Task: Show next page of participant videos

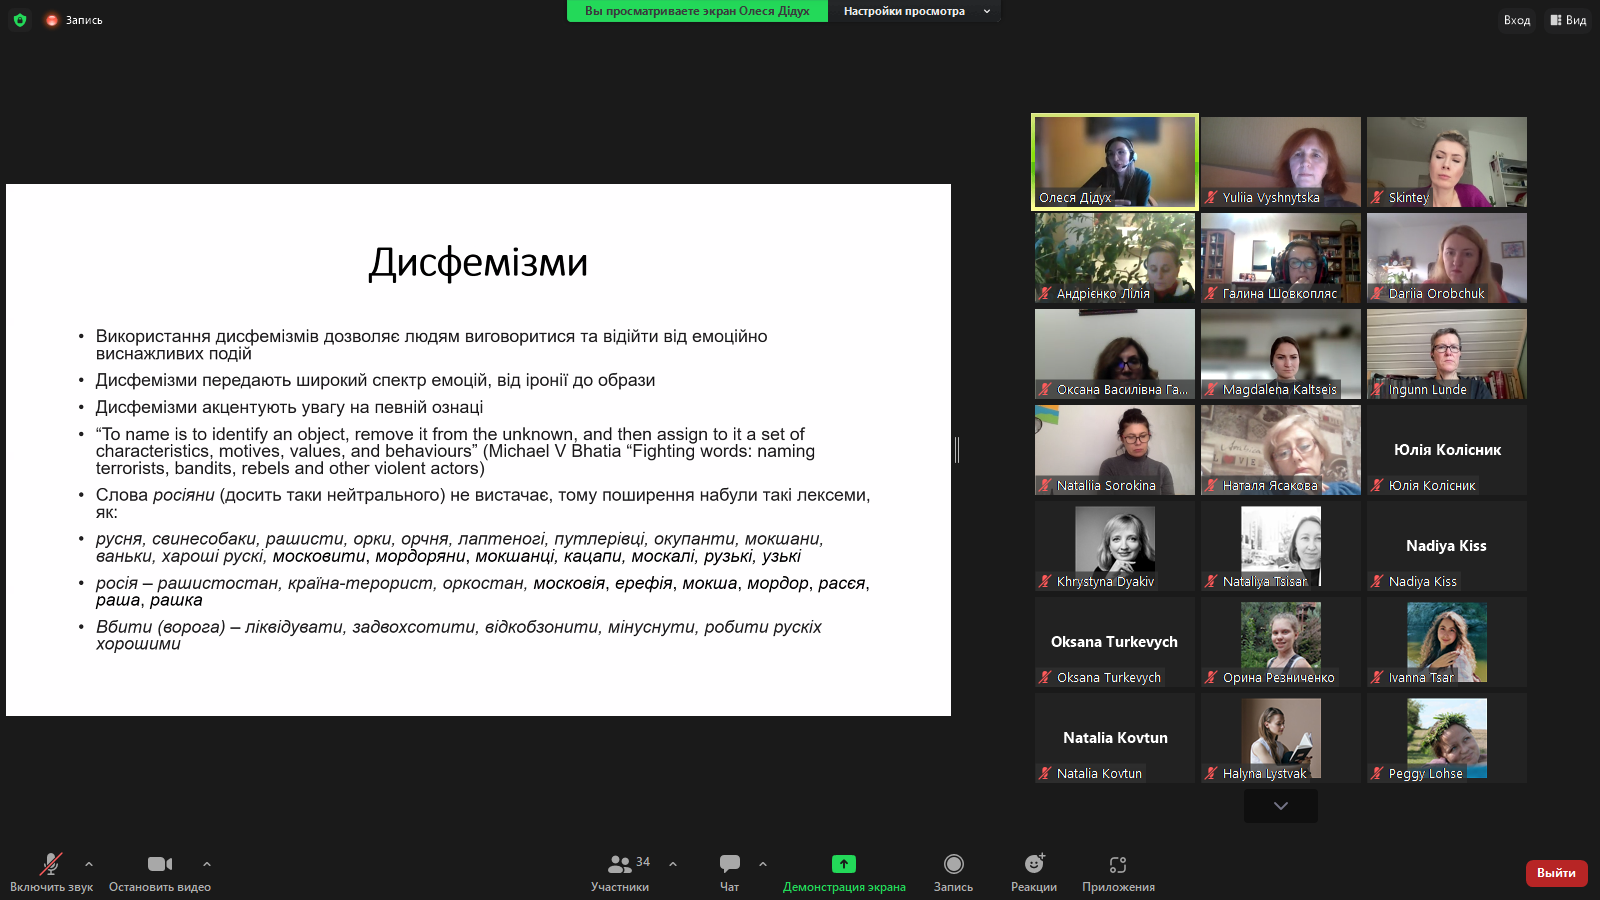Action: coord(1280,806)
